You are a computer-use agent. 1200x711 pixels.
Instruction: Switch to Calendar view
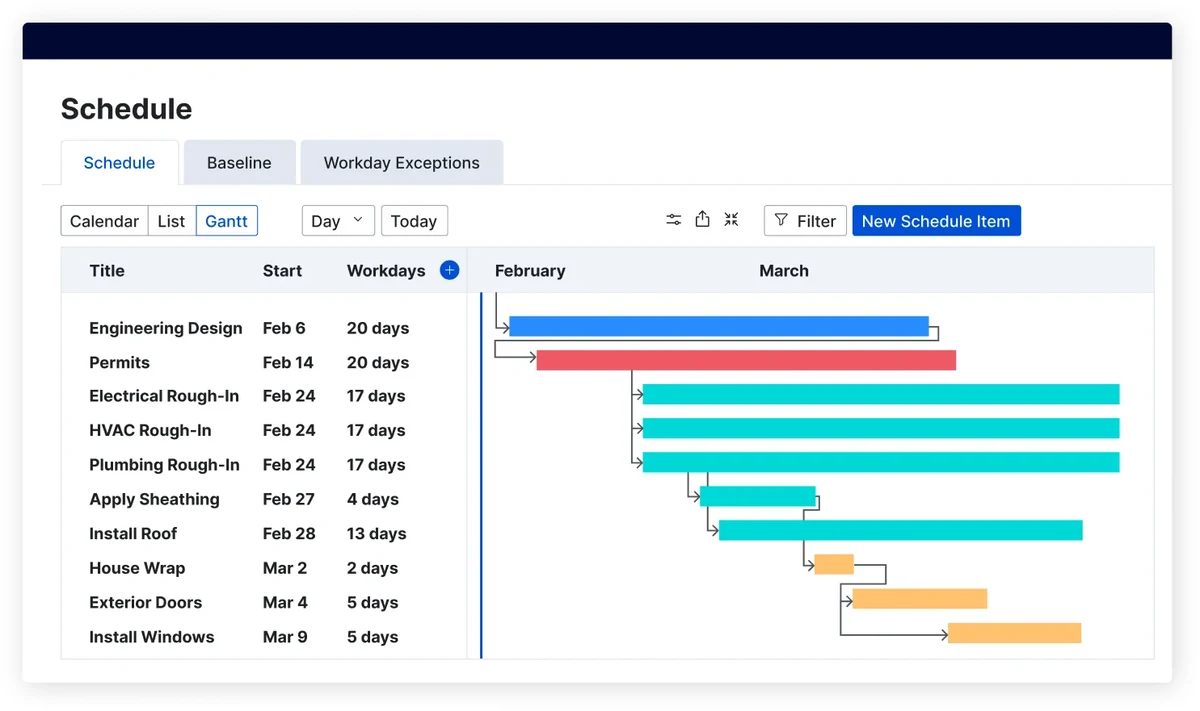(103, 220)
